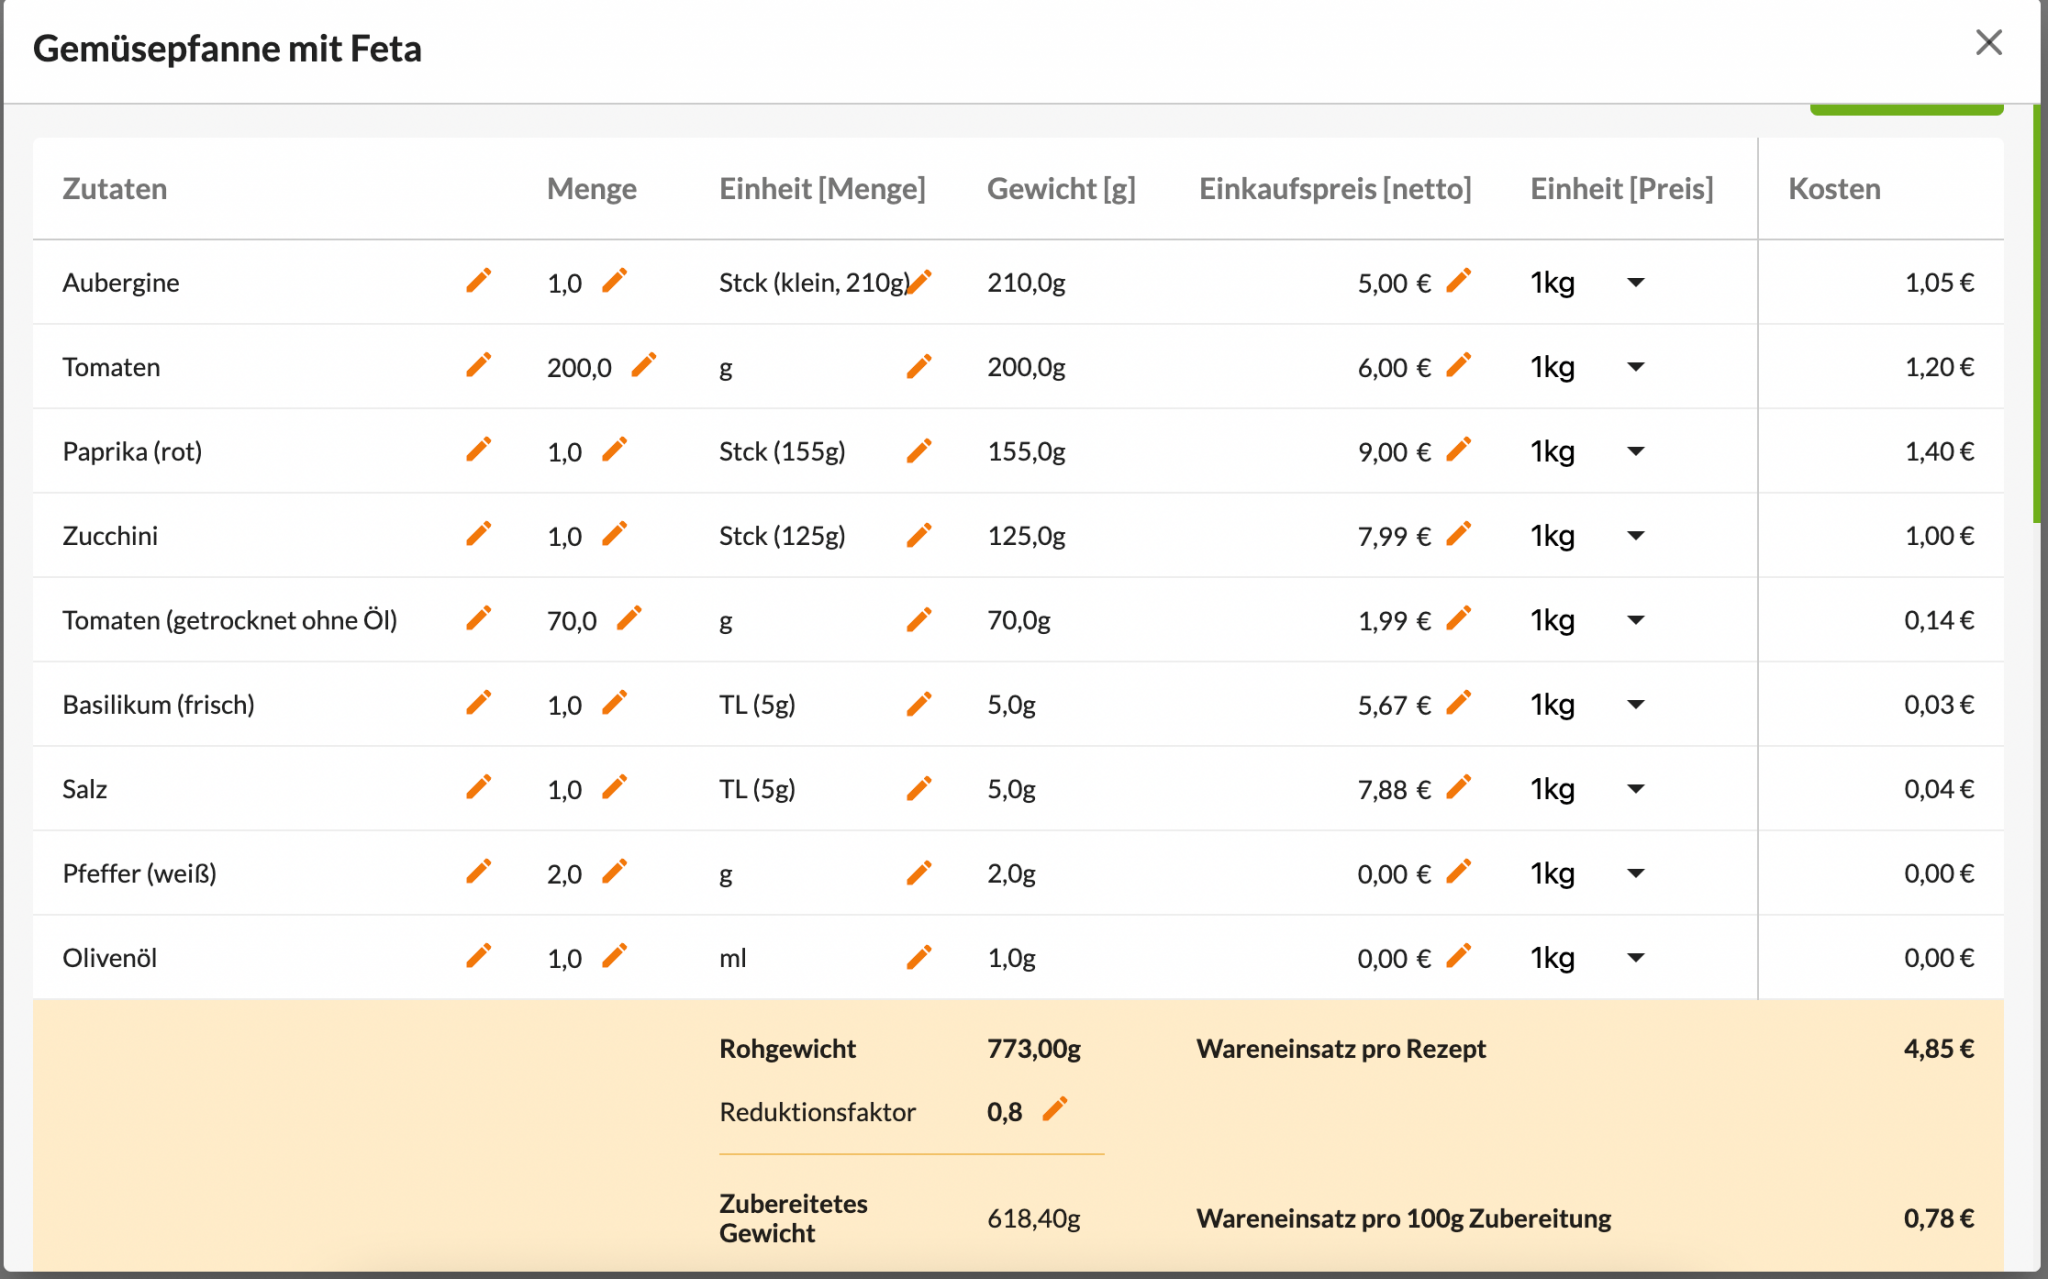Image resolution: width=2048 pixels, height=1279 pixels.
Task: Click the Kosten column header
Action: [1834, 189]
